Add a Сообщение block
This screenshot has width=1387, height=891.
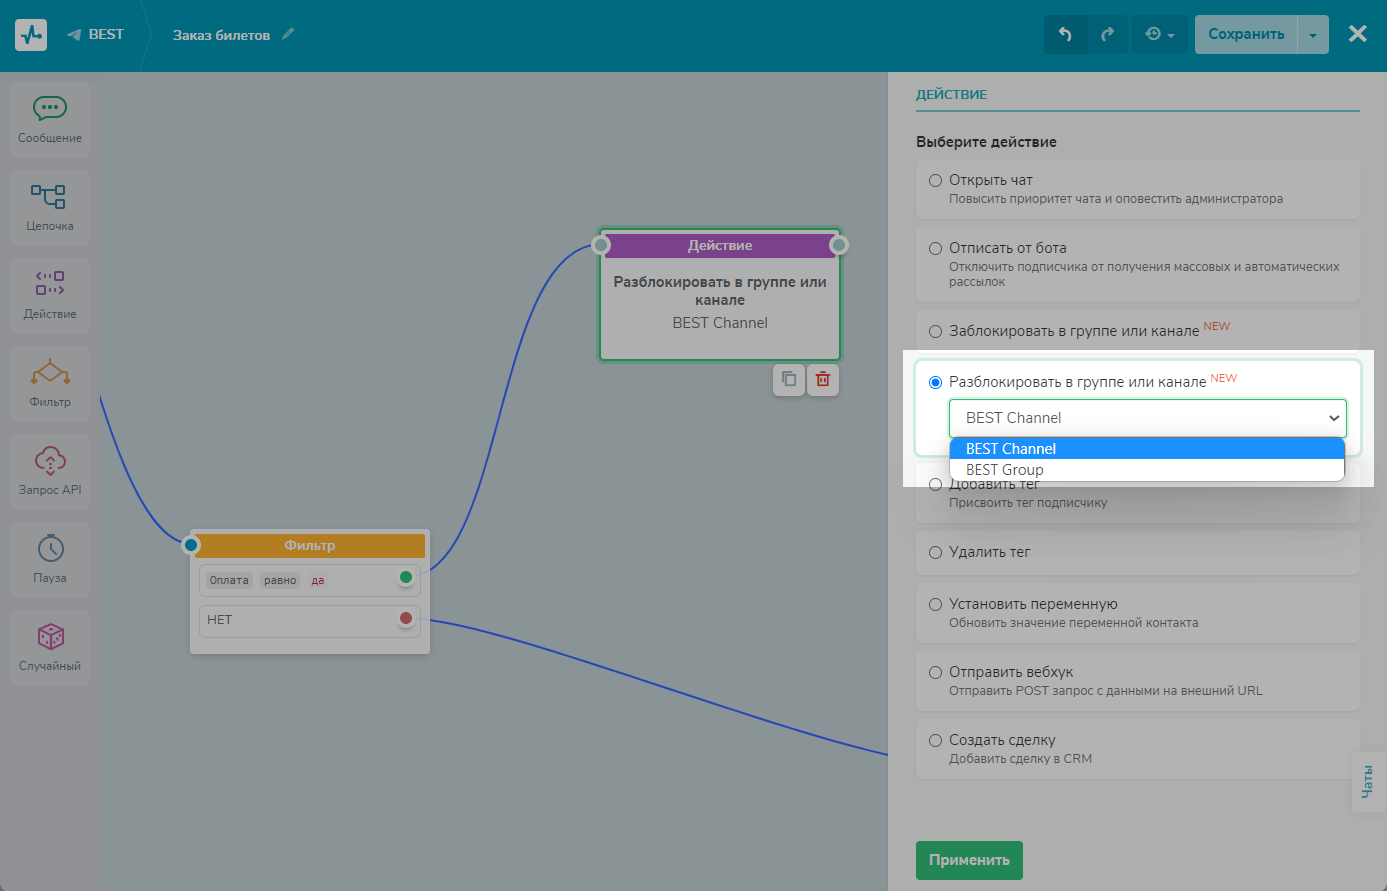coord(50,120)
